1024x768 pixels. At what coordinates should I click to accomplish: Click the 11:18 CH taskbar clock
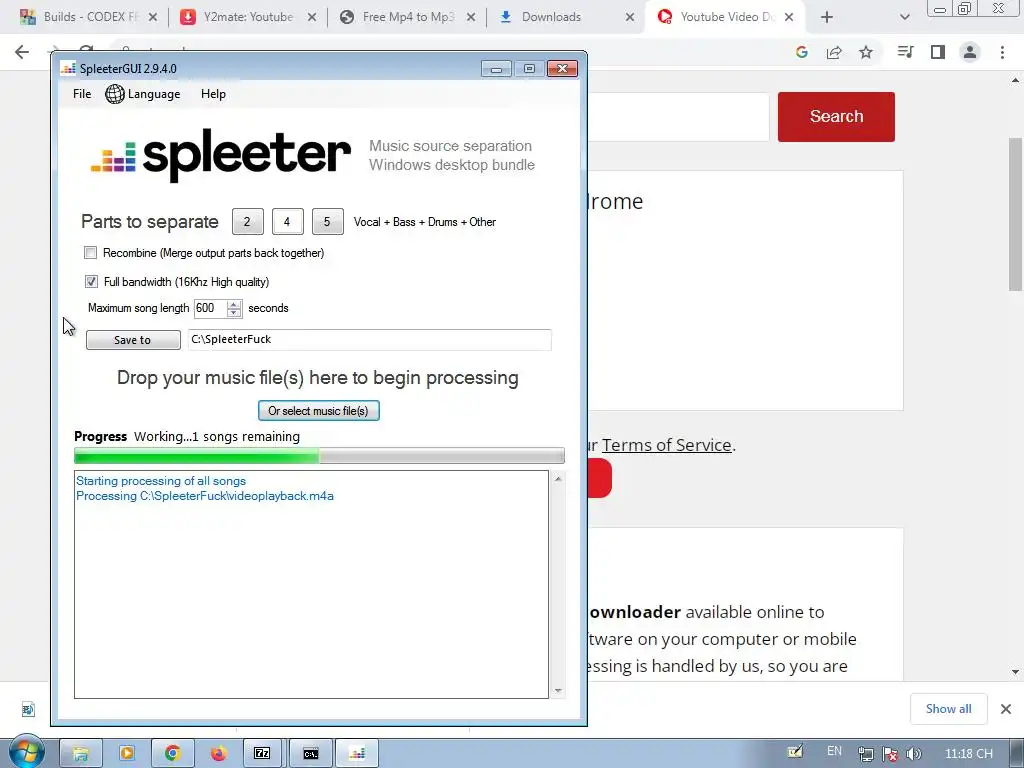point(968,754)
